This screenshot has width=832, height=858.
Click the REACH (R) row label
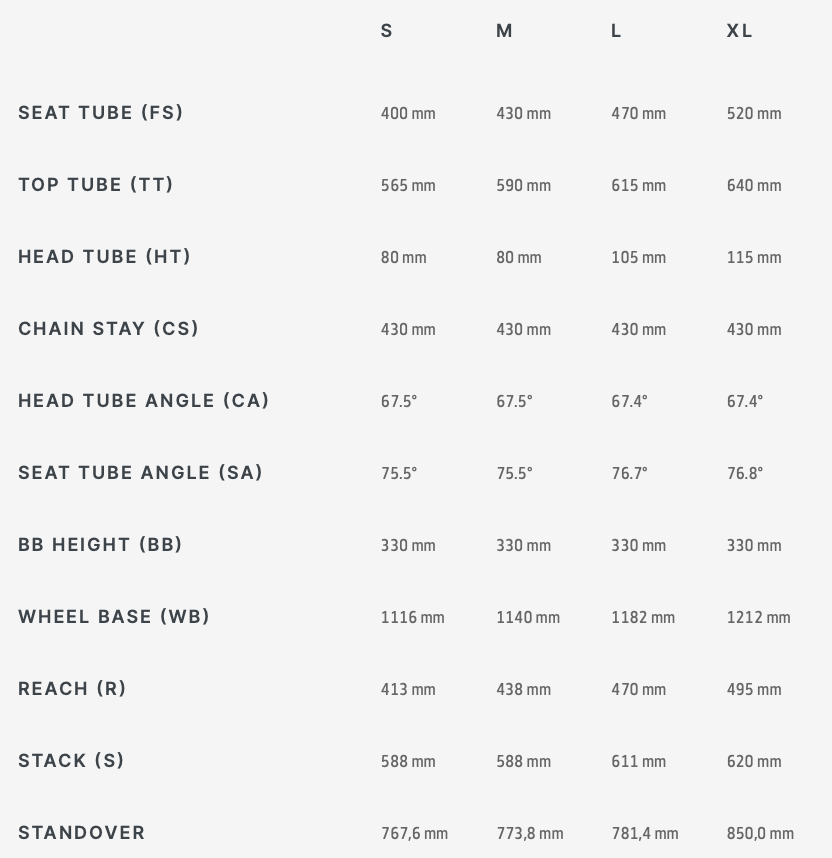pos(72,688)
